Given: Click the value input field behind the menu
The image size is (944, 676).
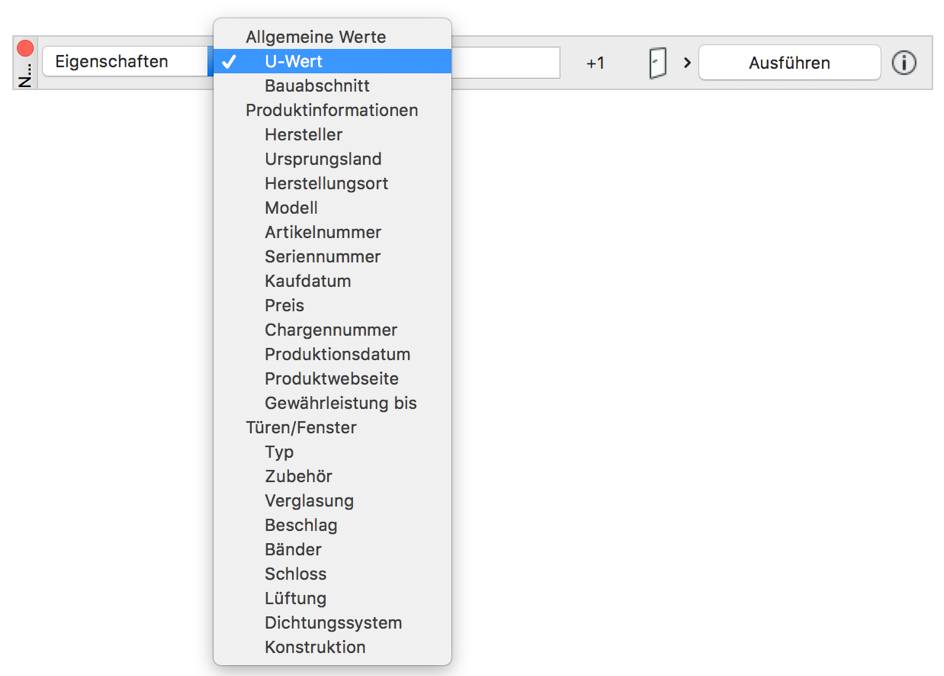Looking at the screenshot, I should click(506, 63).
